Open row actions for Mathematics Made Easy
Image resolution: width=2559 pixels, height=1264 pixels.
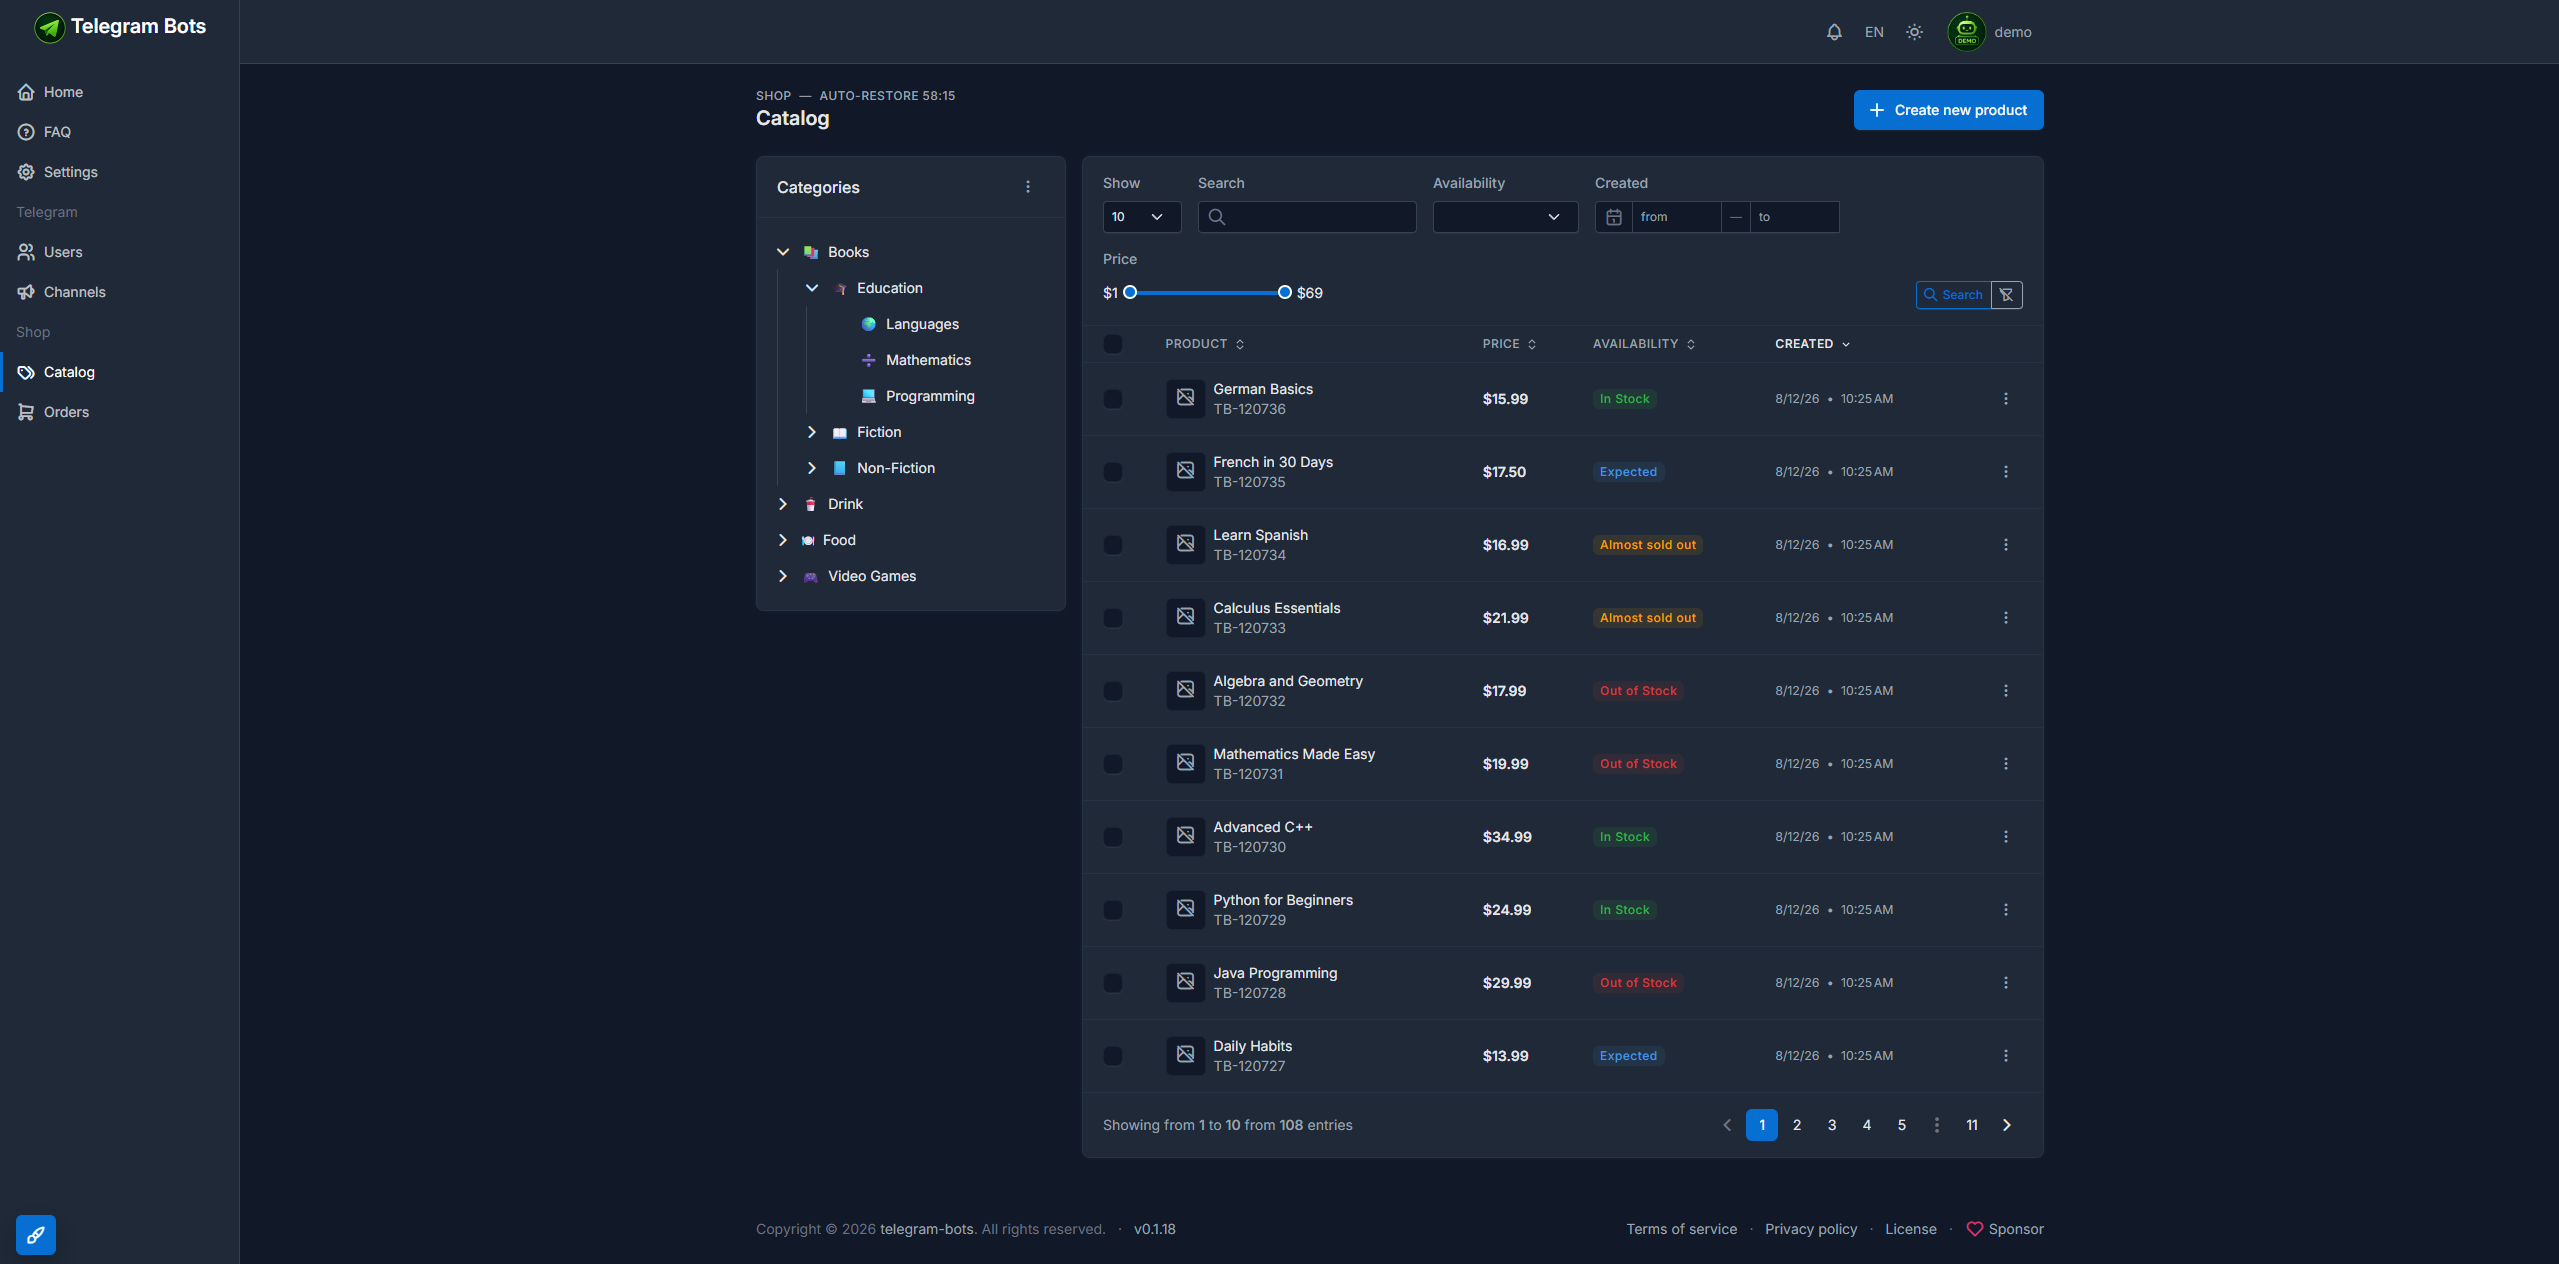coord(2006,764)
